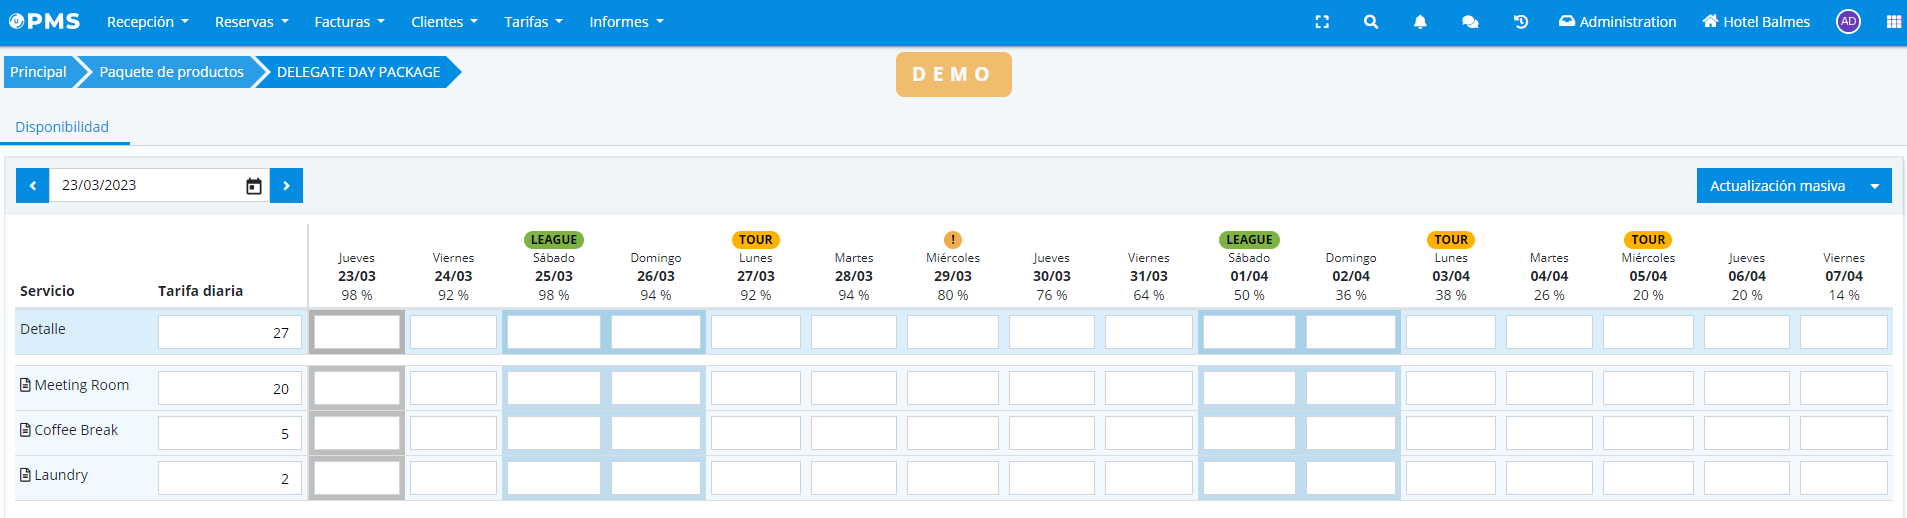This screenshot has width=1907, height=518.
Task: Click the AD user avatar
Action: coord(1848,22)
